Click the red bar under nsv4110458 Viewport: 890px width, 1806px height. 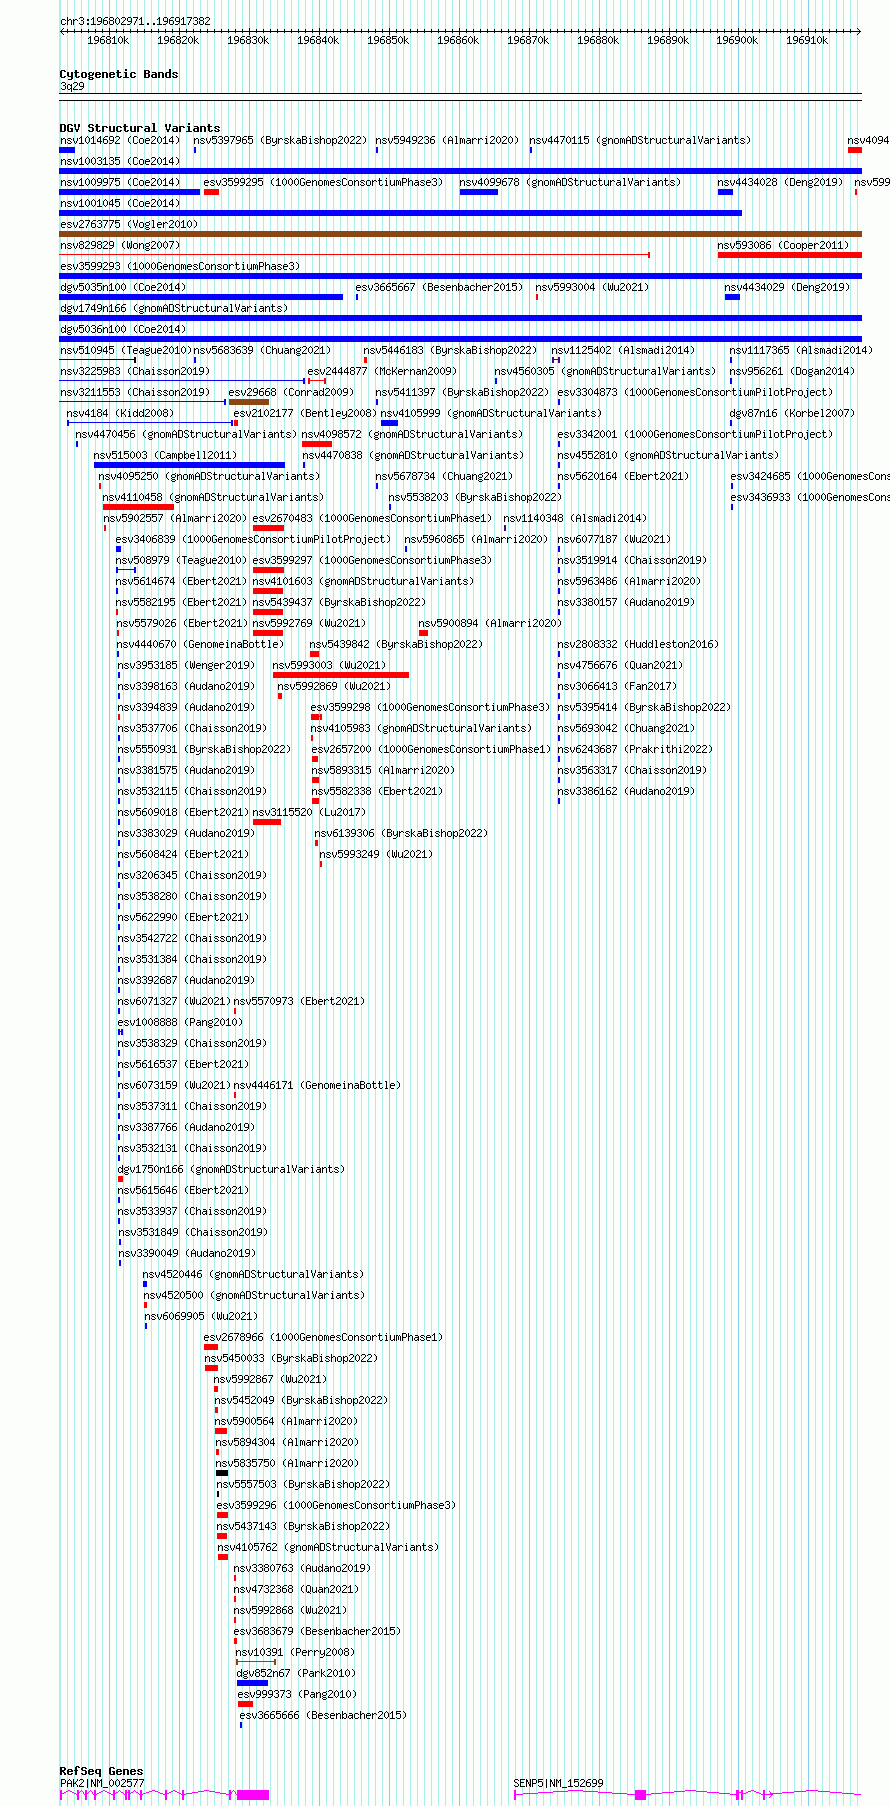coord(138,507)
